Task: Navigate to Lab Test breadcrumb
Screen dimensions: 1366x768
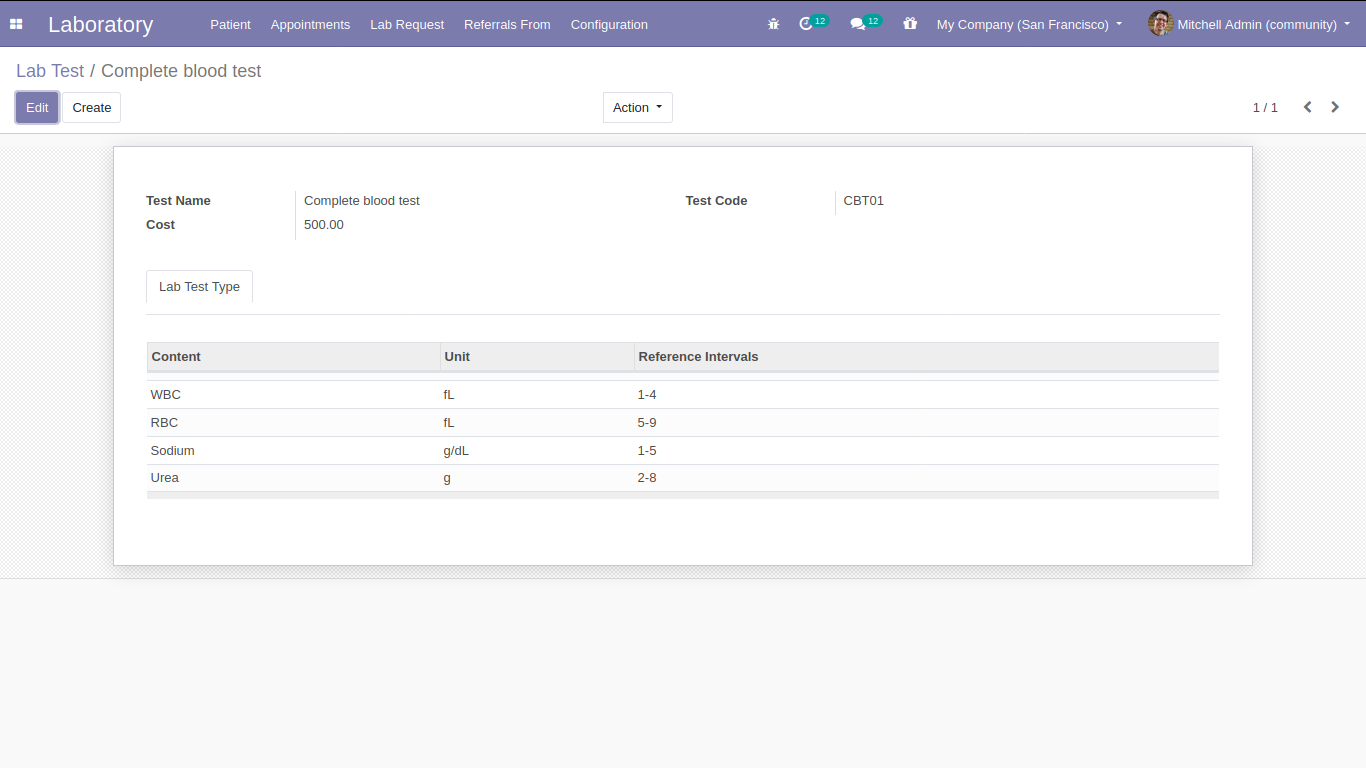Action: click(x=50, y=71)
